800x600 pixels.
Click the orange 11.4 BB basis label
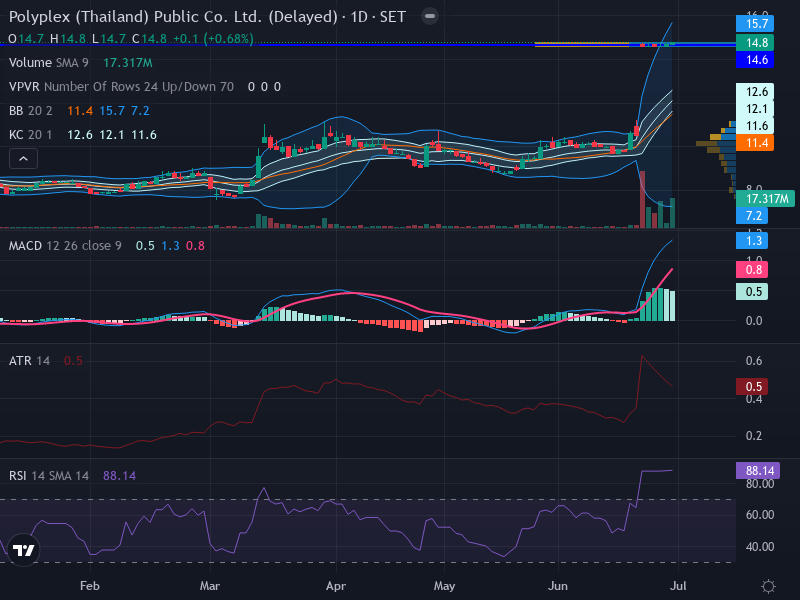point(755,142)
